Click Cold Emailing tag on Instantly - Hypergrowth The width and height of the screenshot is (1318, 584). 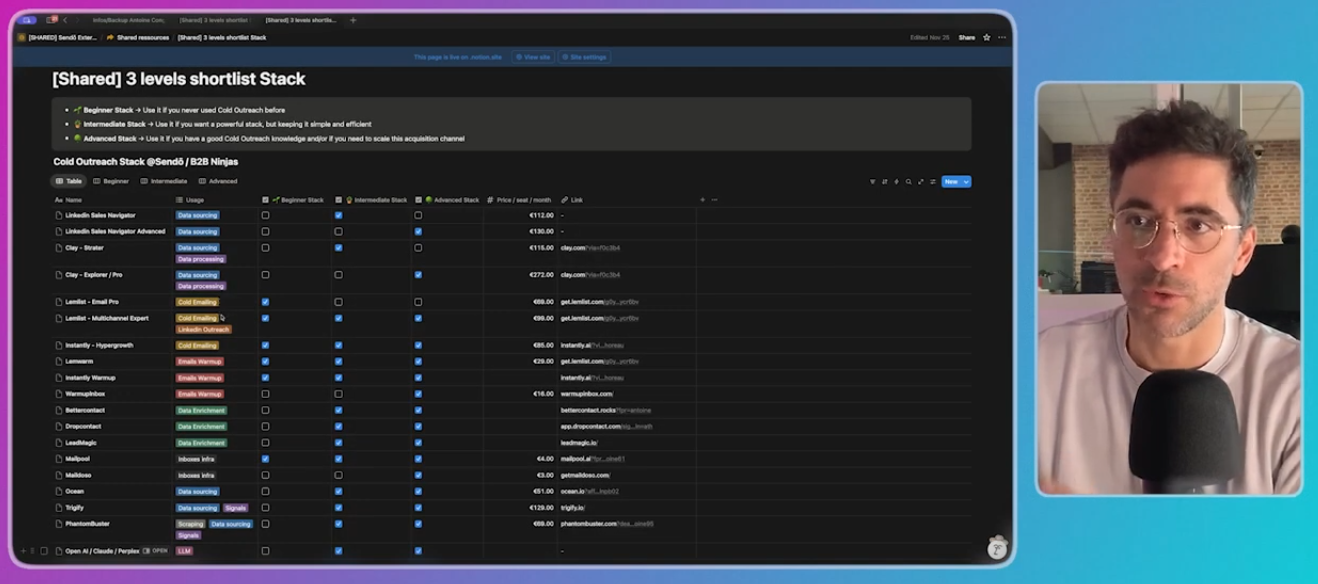click(197, 345)
